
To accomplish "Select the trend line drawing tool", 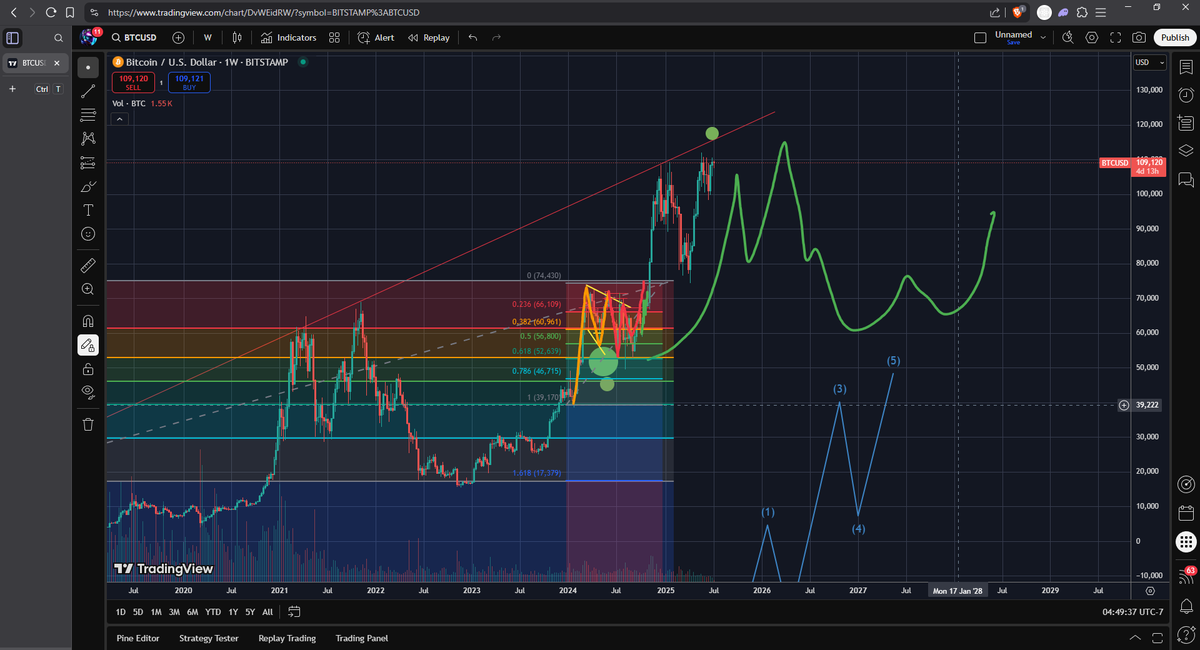I will click(88, 90).
